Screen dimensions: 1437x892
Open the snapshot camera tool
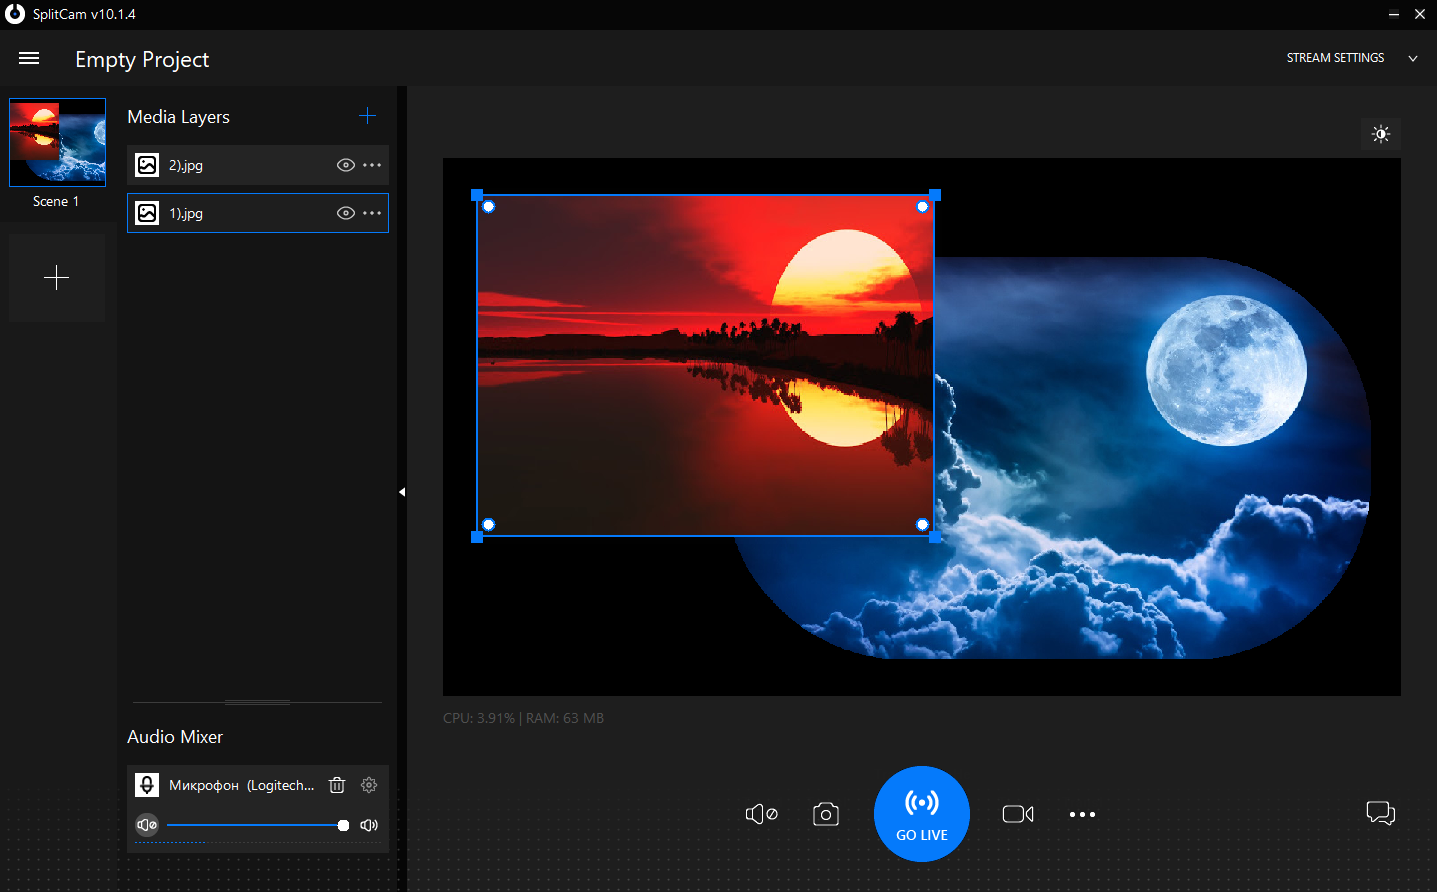coord(825,814)
